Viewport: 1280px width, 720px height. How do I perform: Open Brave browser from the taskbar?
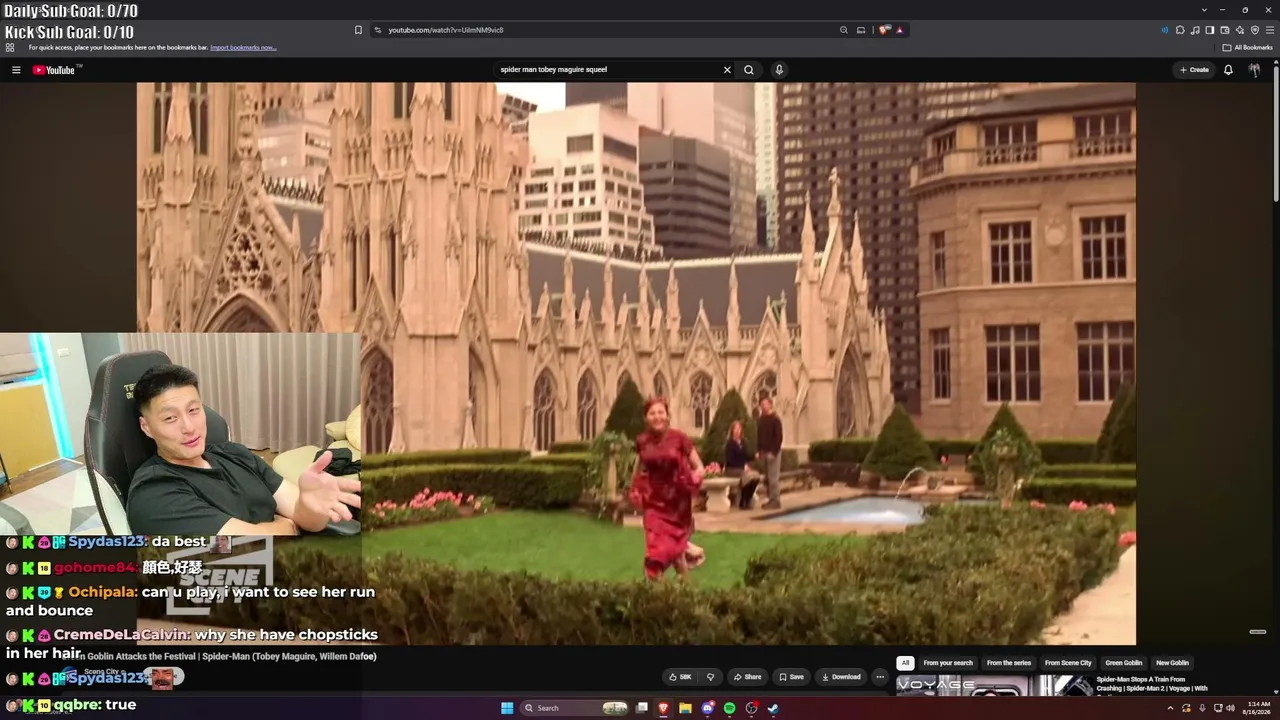click(663, 708)
